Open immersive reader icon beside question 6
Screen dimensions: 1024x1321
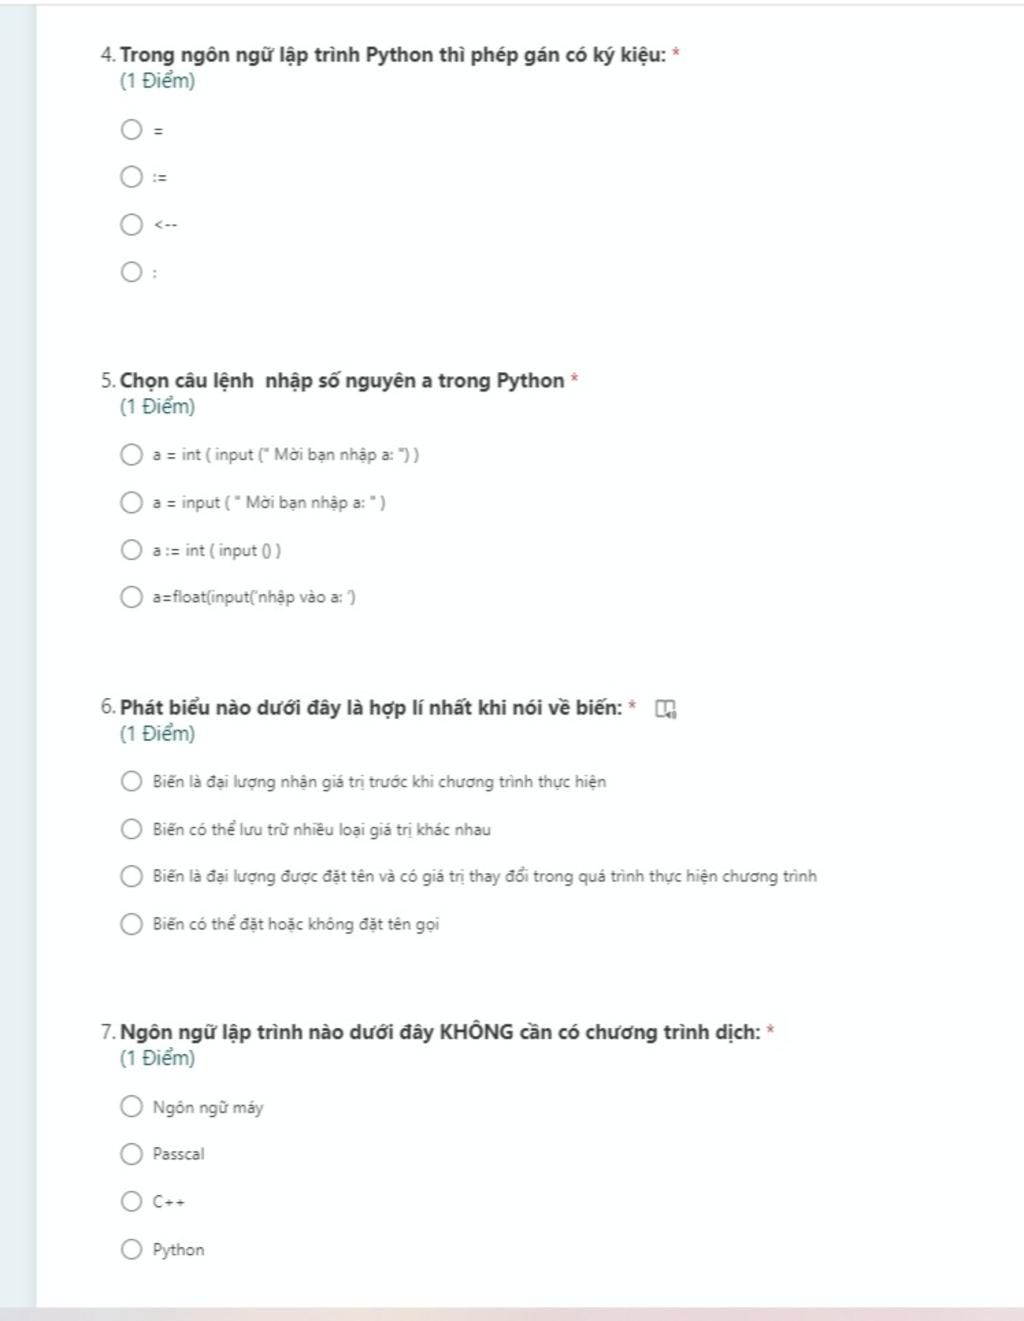pos(665,709)
